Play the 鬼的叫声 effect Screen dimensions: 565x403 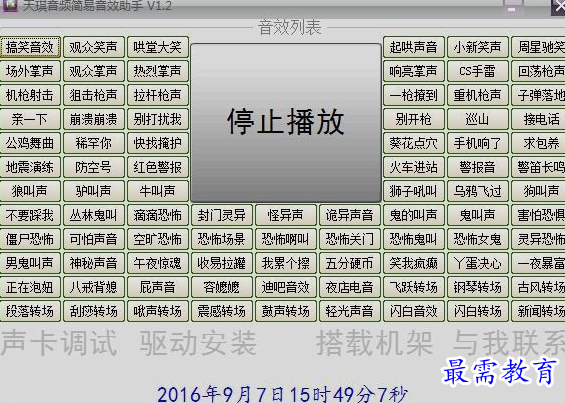click(x=414, y=215)
